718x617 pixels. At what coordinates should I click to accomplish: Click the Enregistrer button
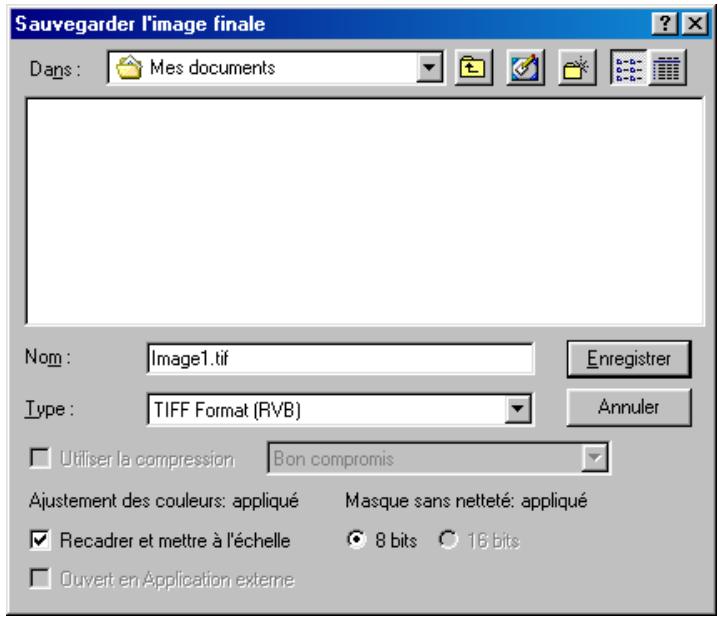click(x=629, y=359)
